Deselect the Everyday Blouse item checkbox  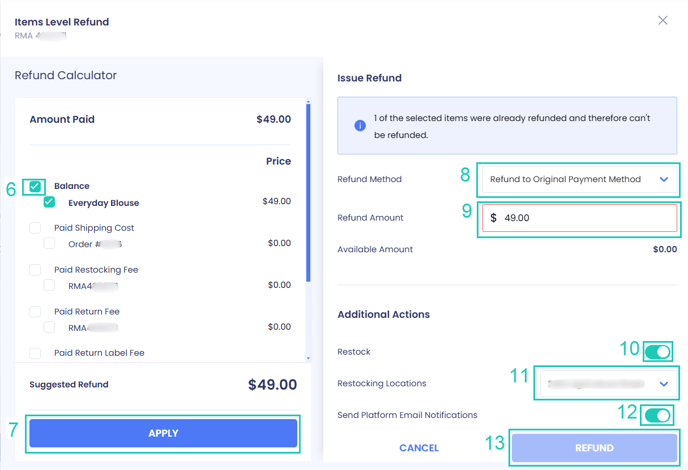tap(49, 202)
